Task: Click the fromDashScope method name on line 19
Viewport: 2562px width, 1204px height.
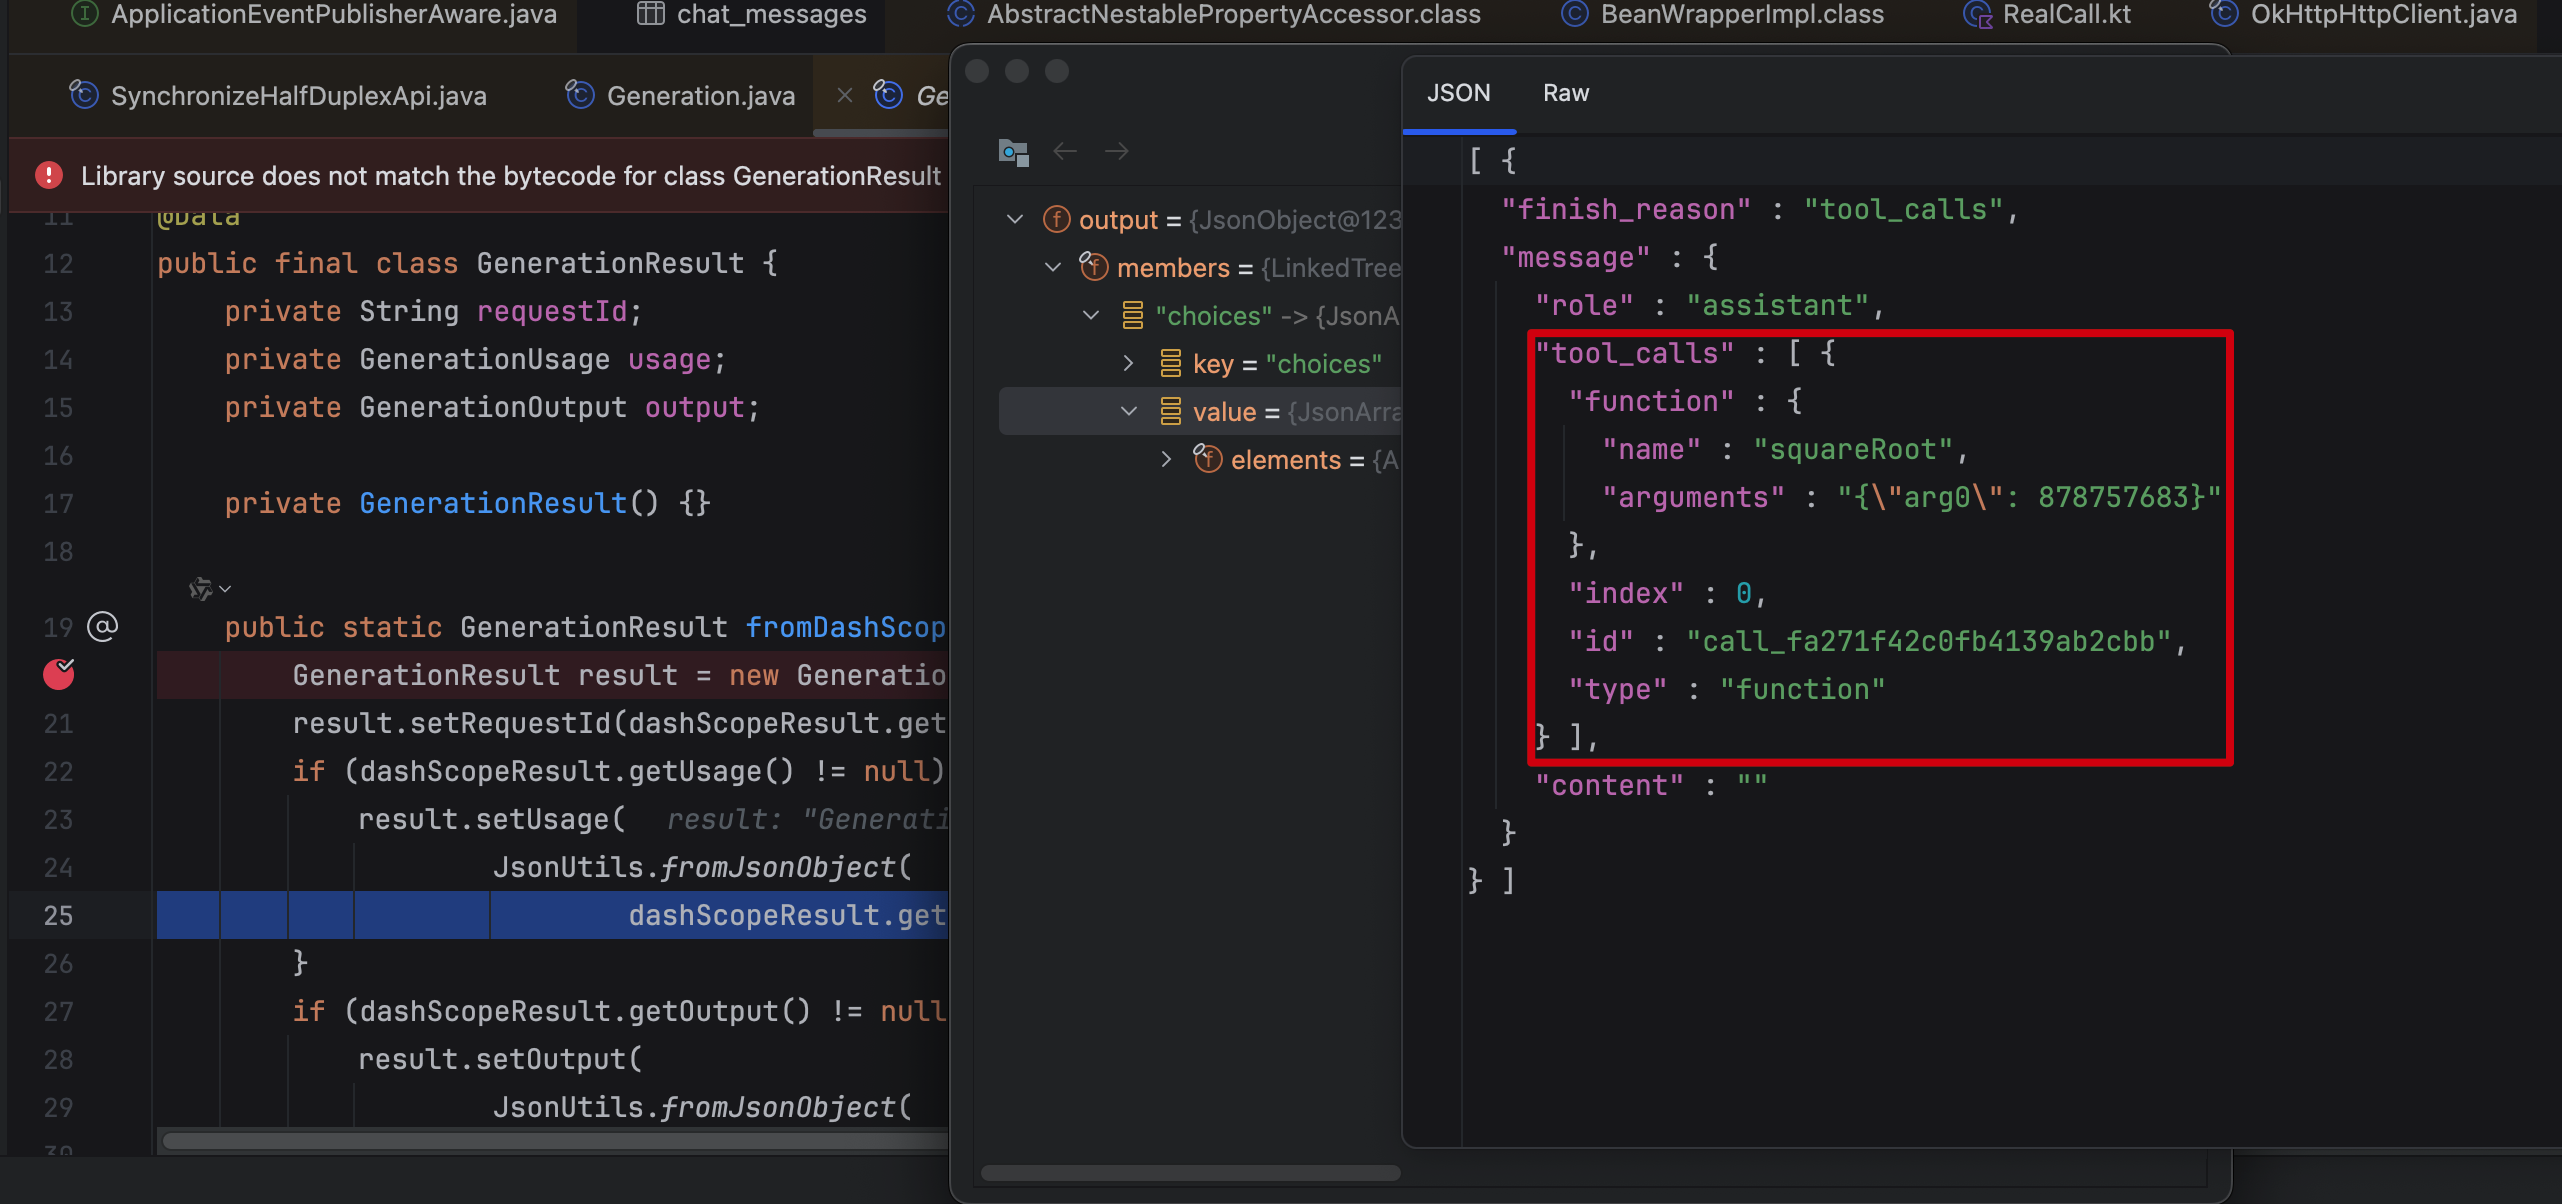Action: pos(845,627)
